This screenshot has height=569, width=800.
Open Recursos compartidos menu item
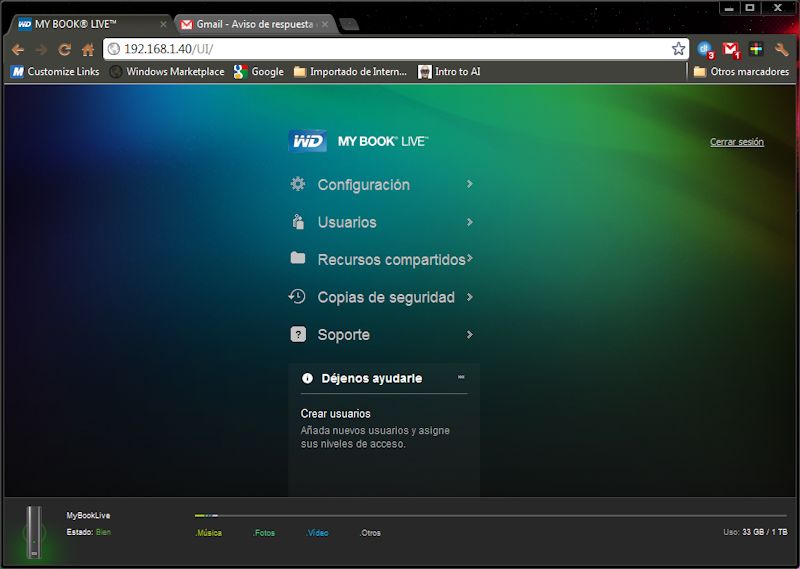pyautogui.click(x=391, y=260)
